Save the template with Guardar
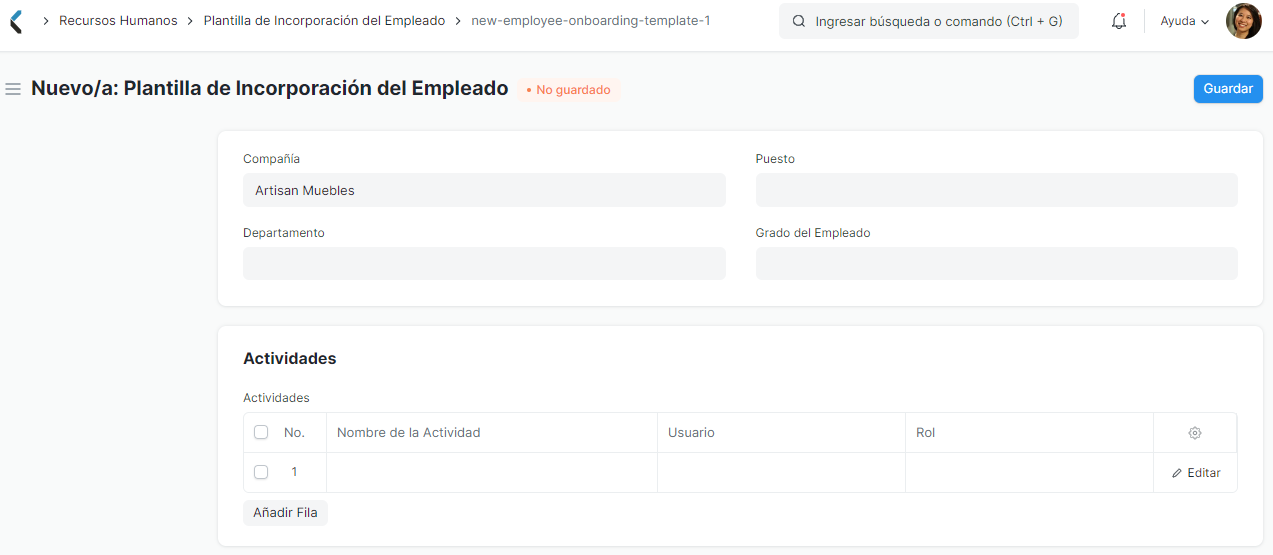 [1228, 89]
